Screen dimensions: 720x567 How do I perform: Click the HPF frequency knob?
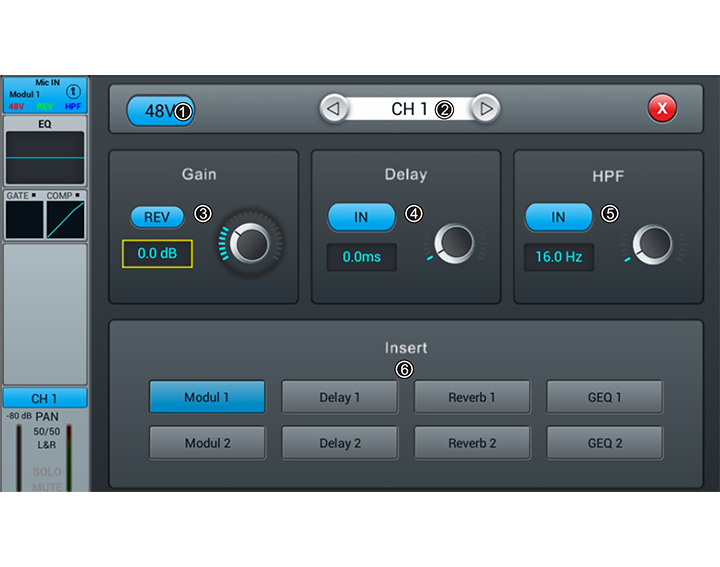tap(653, 242)
